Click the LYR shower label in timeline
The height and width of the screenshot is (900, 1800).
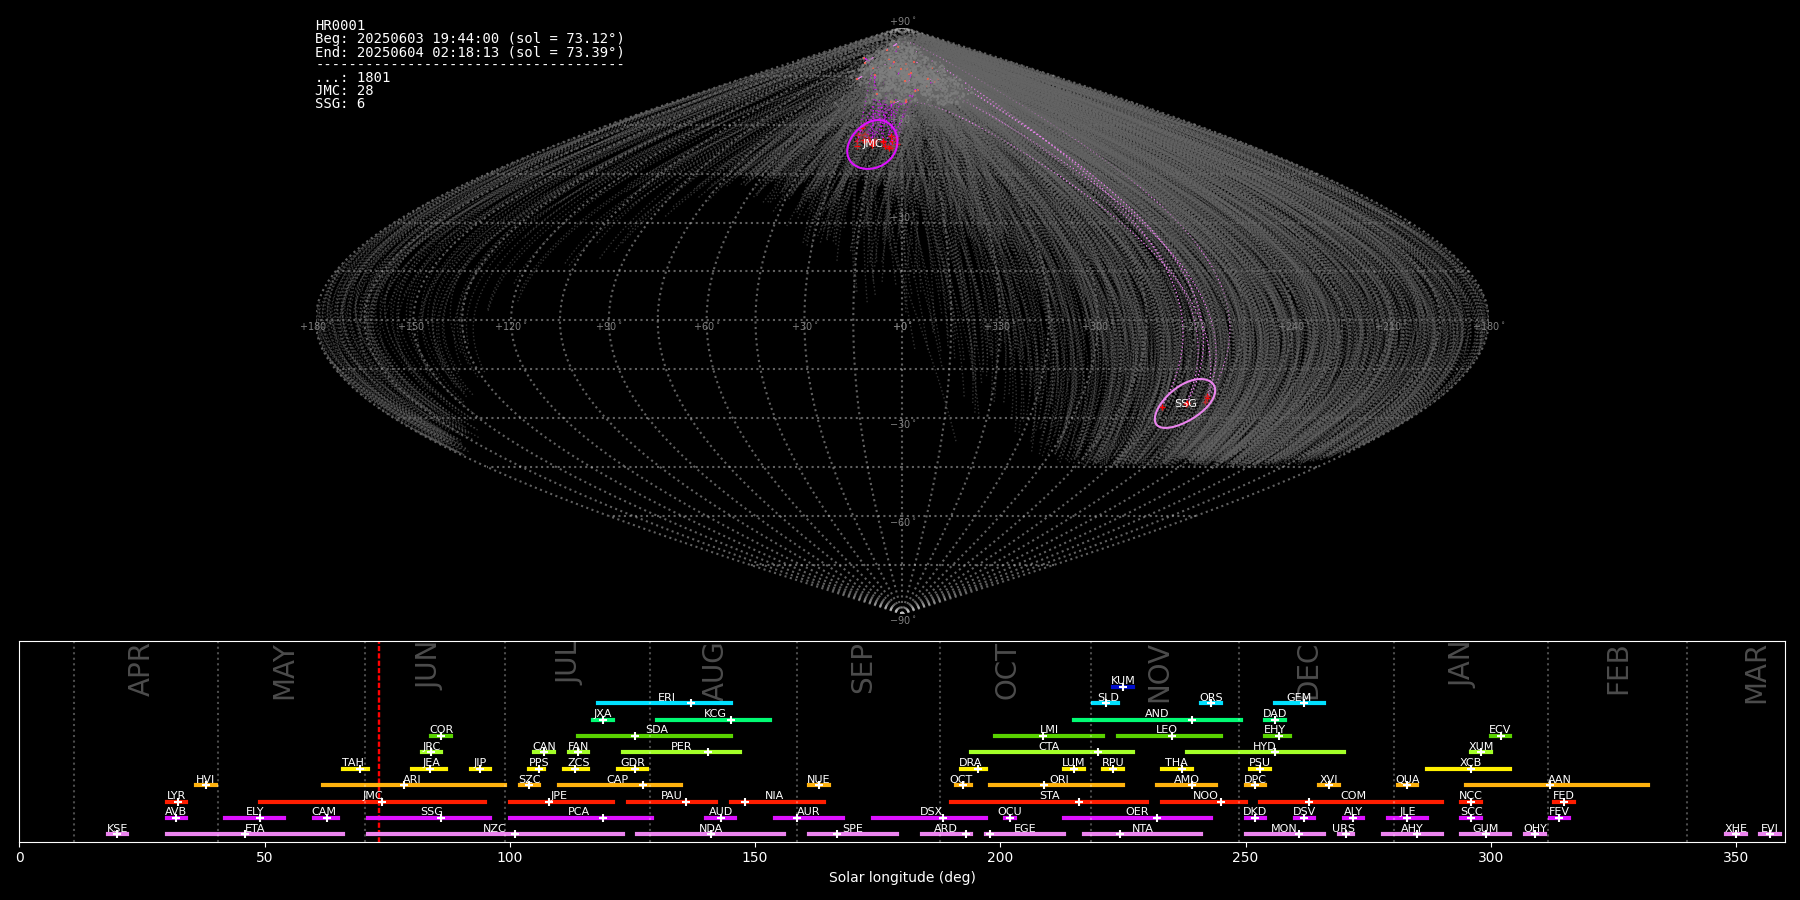tap(176, 796)
